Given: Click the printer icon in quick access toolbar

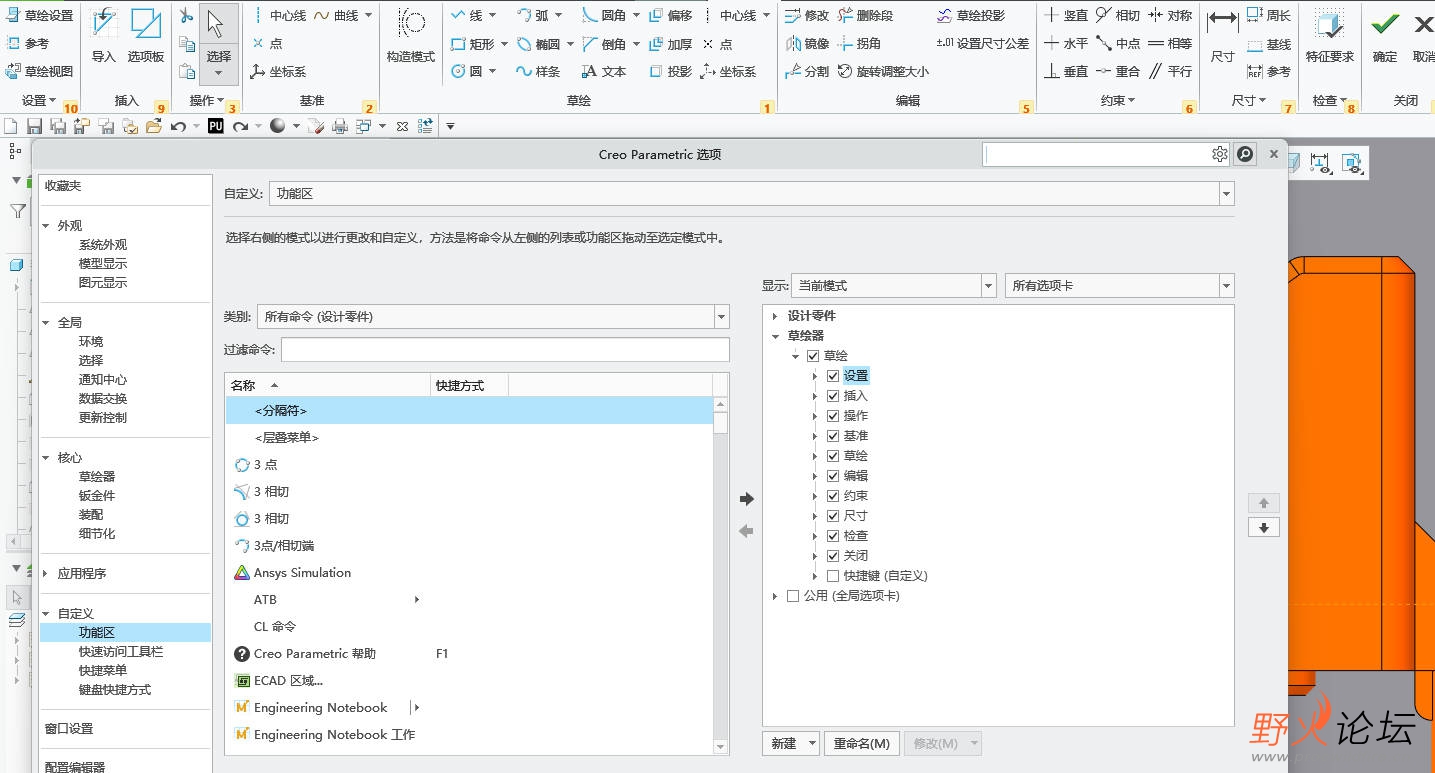Looking at the screenshot, I should click(340, 126).
